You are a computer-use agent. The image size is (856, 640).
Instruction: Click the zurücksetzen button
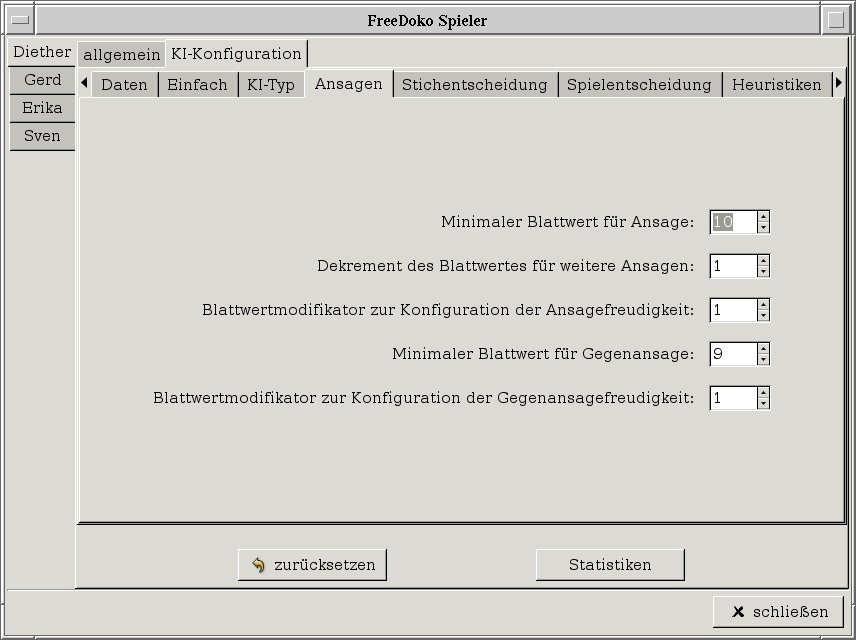pos(312,565)
